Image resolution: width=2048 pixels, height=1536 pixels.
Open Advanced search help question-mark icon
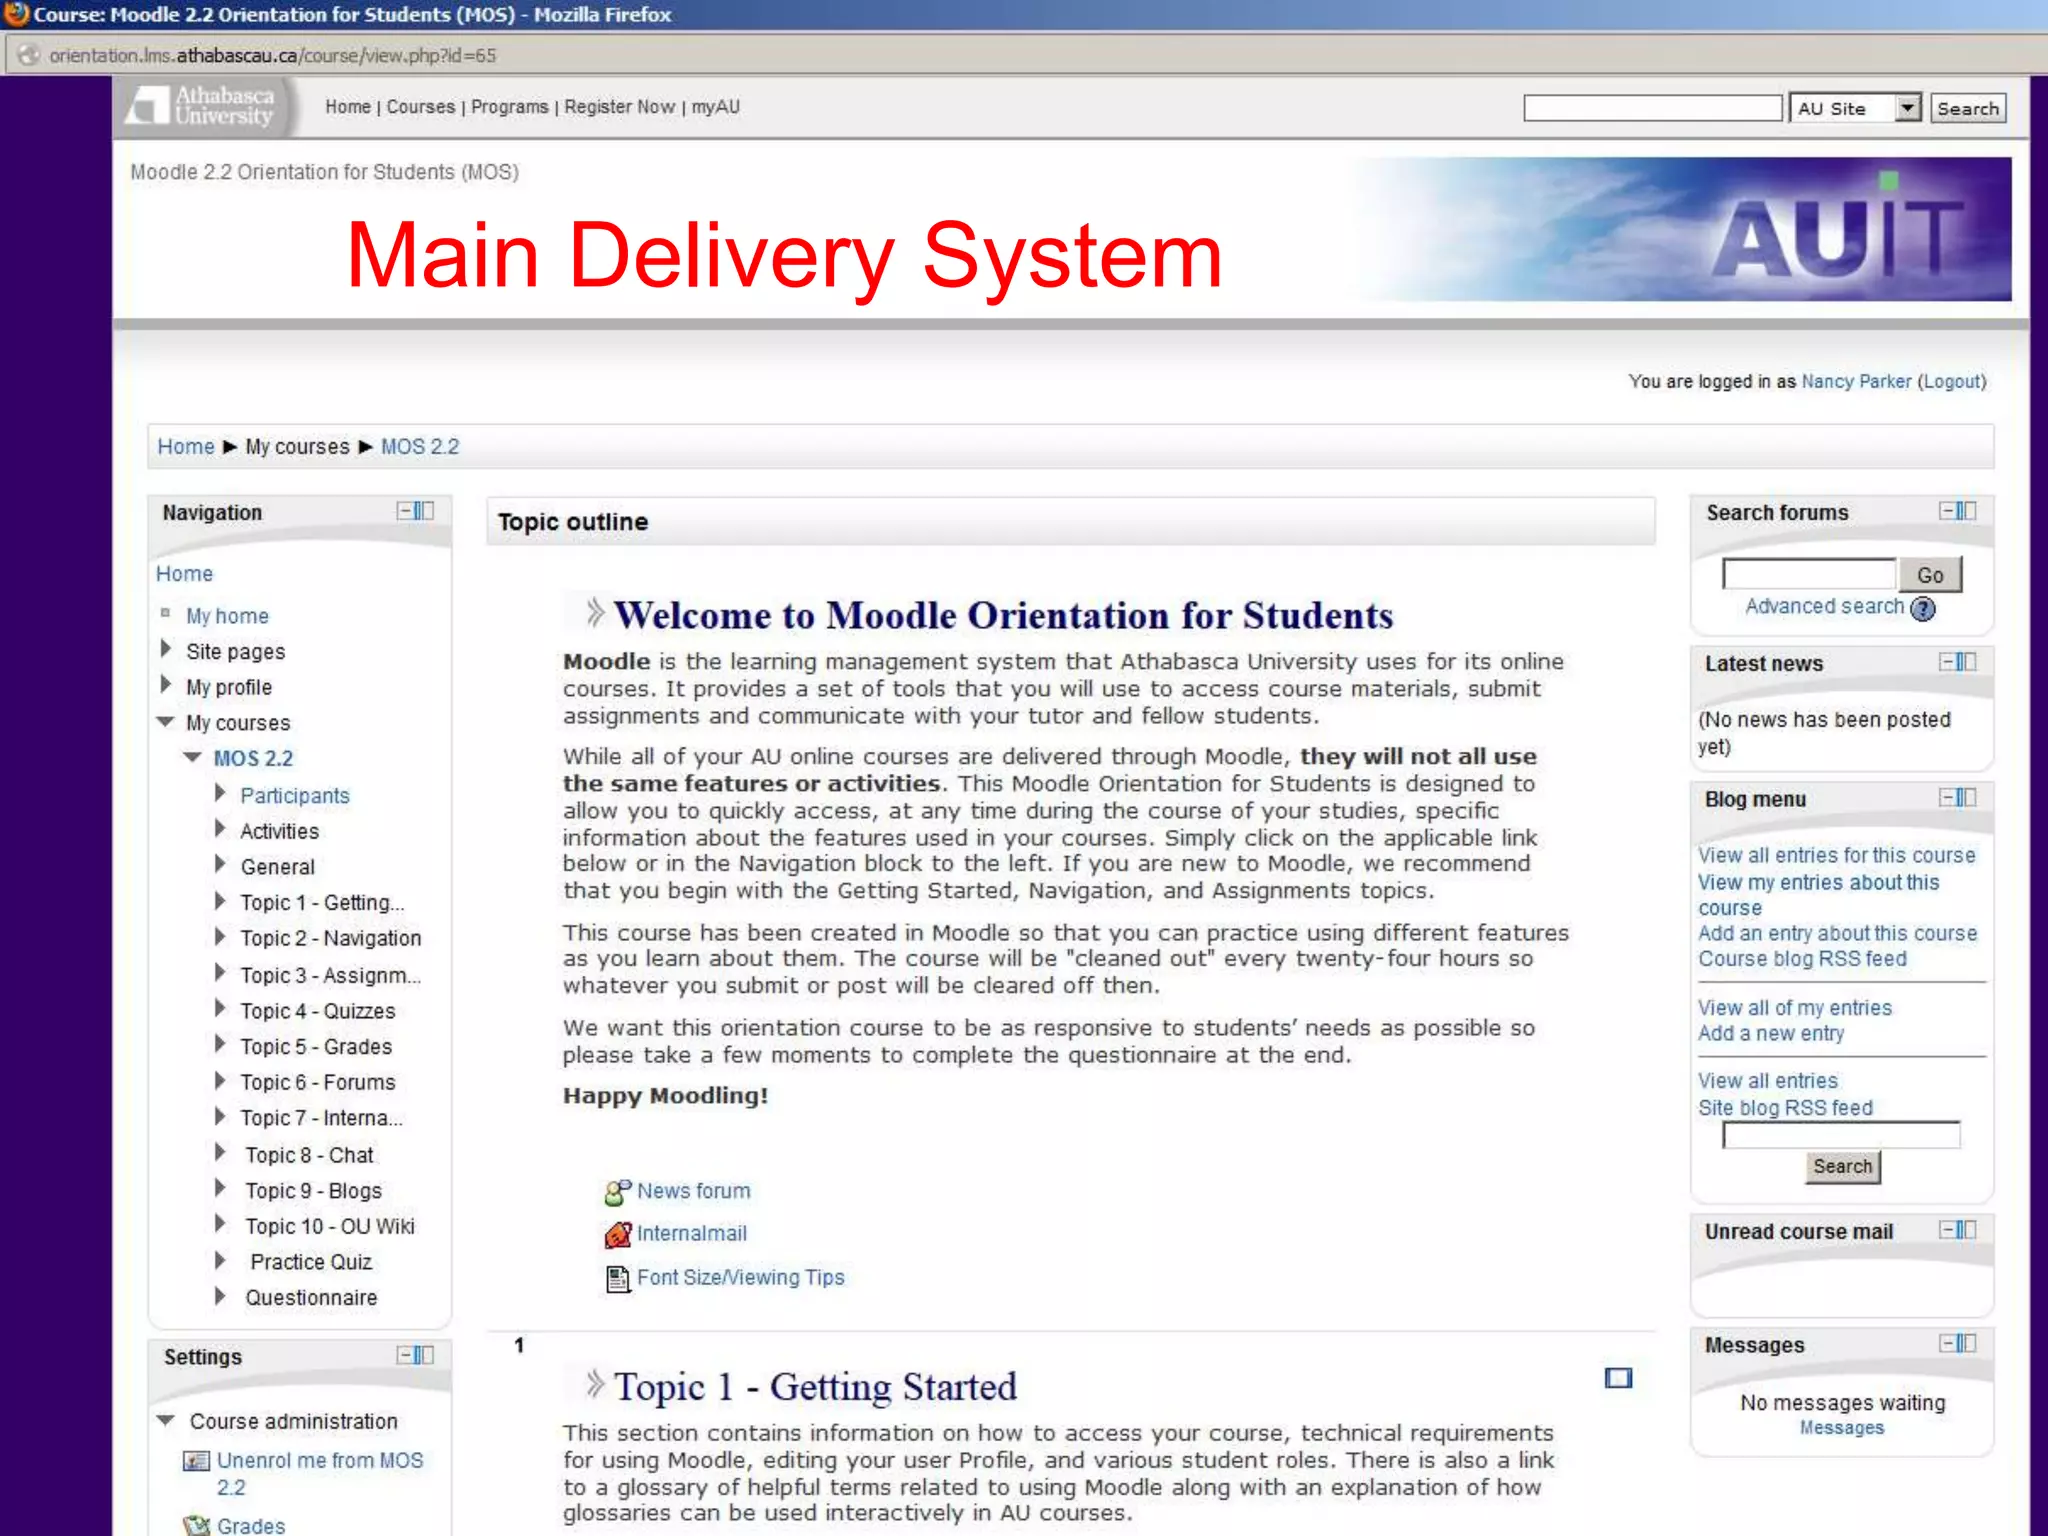1922,608
